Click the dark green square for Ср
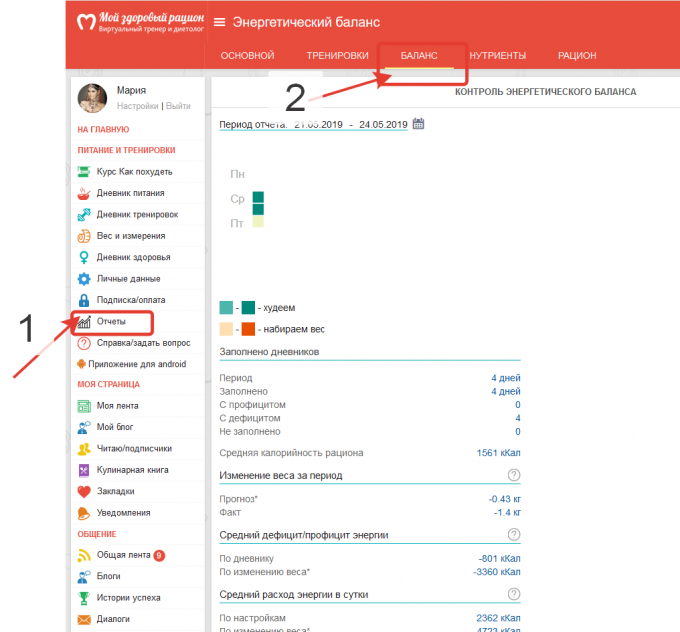Image resolution: width=680 pixels, height=632 pixels. pos(258,198)
